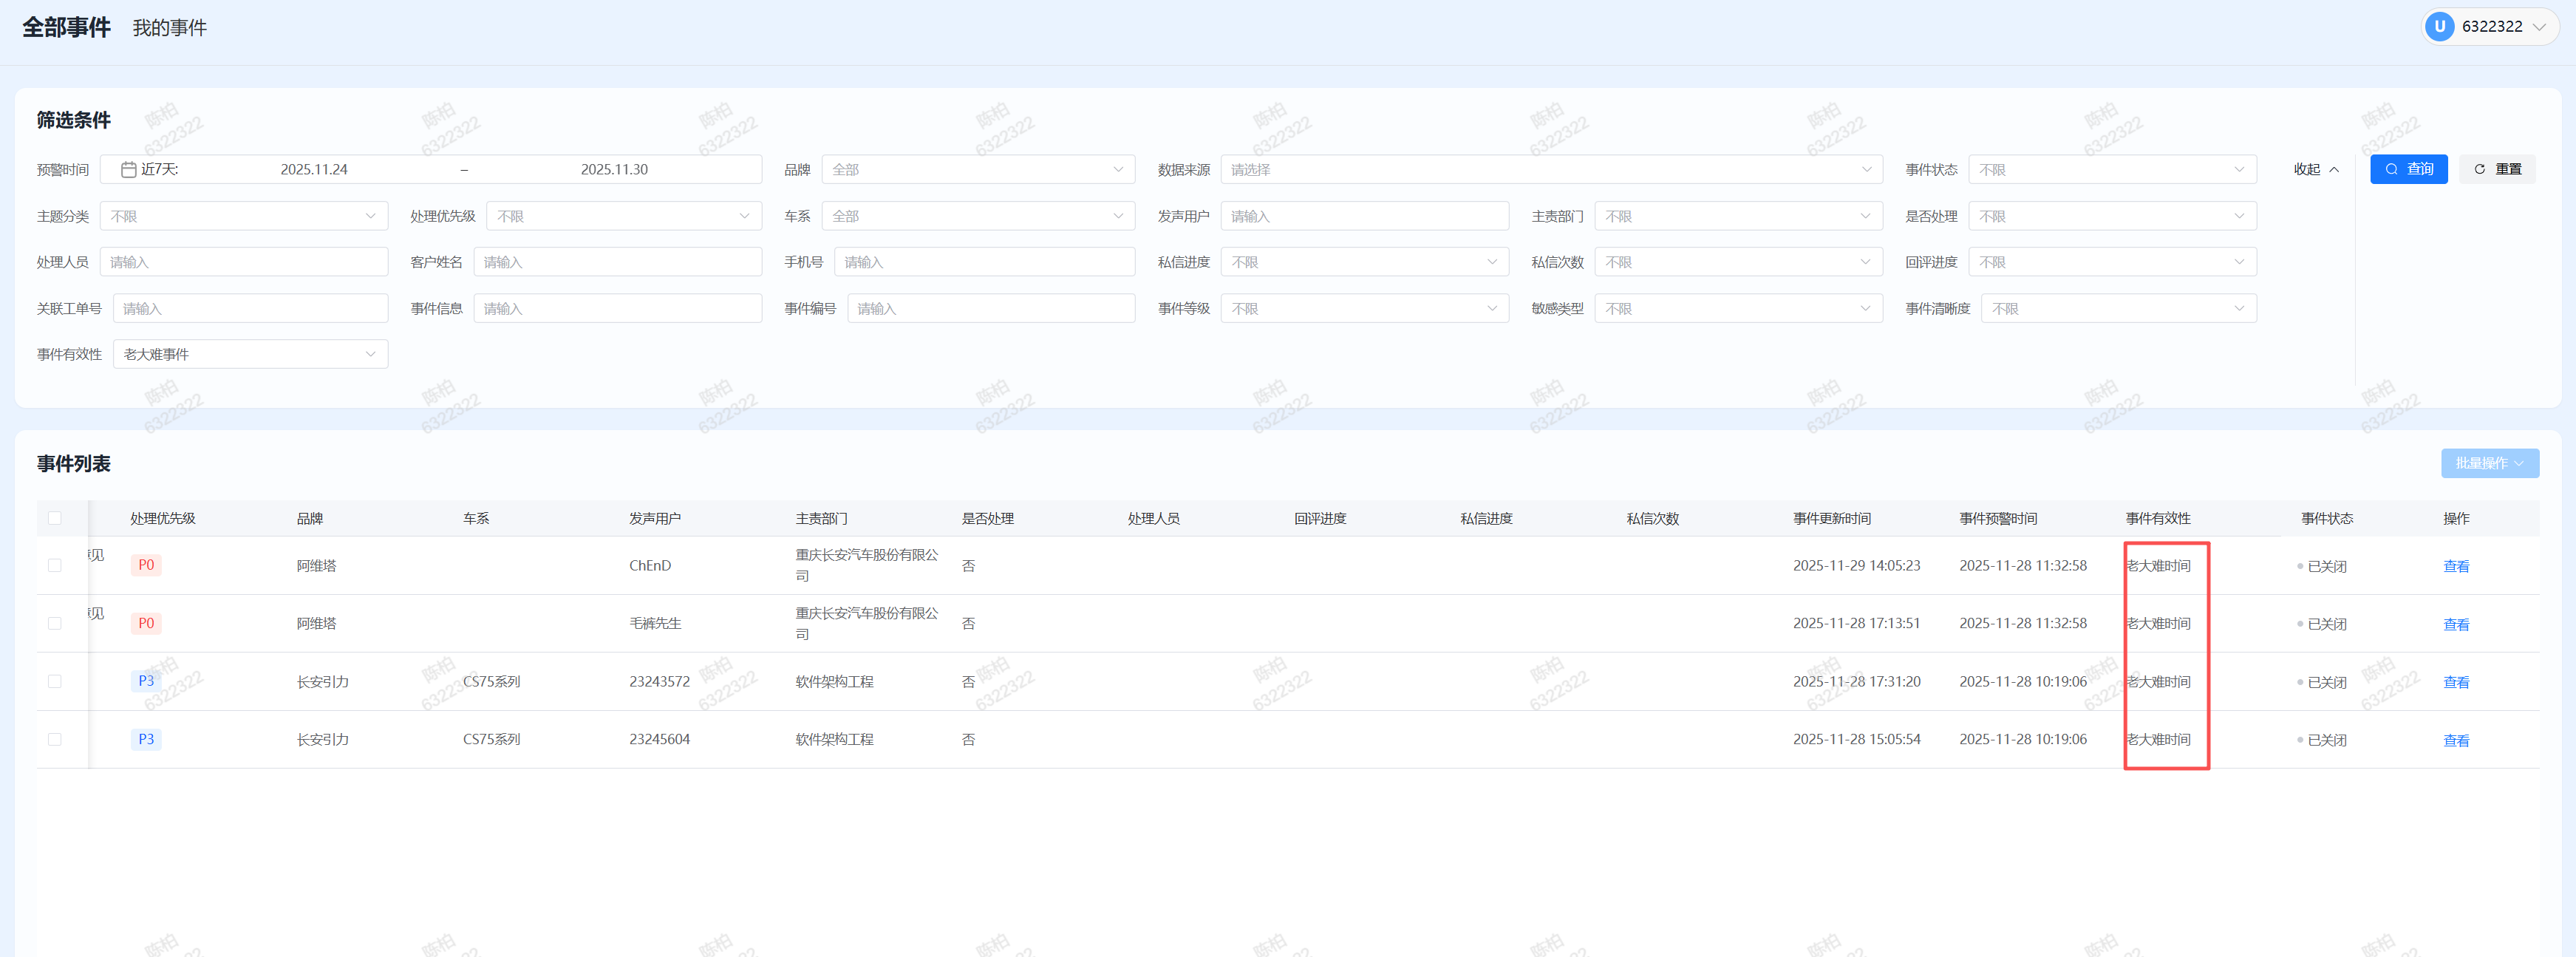
Task: Check the ChEnD row checkbox
Action: (55, 565)
